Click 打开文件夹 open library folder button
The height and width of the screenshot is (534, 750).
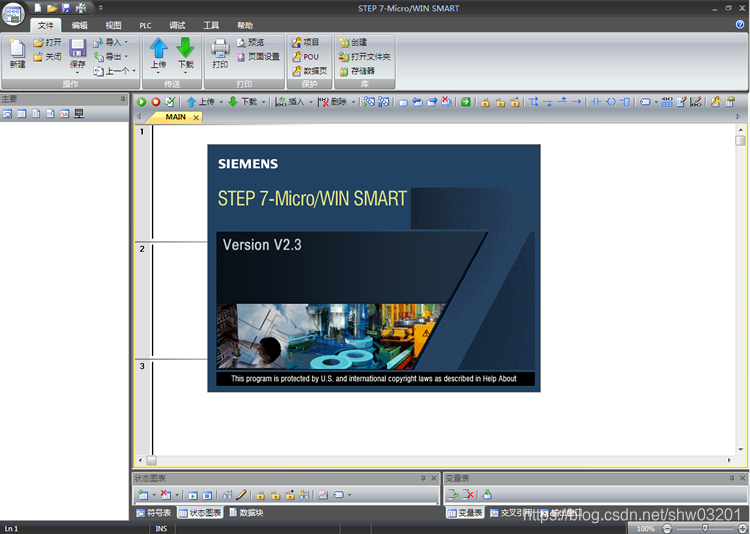click(364, 57)
